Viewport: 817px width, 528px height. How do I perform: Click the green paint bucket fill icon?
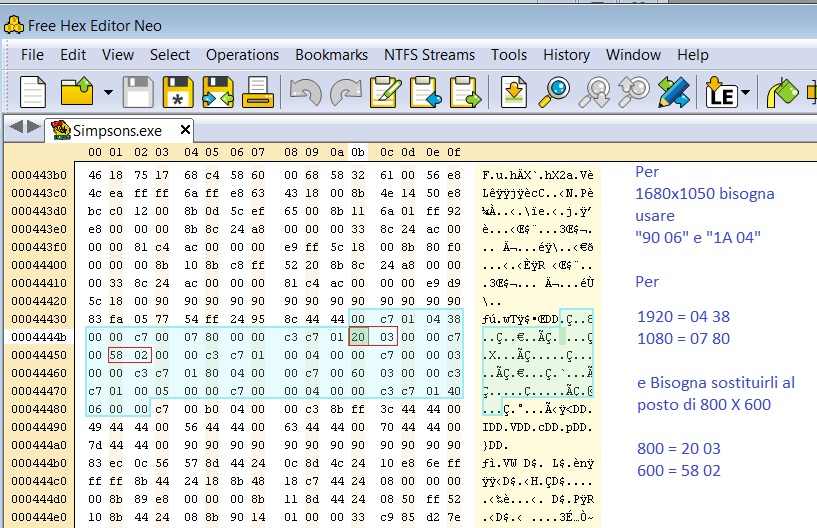pyautogui.click(x=782, y=92)
